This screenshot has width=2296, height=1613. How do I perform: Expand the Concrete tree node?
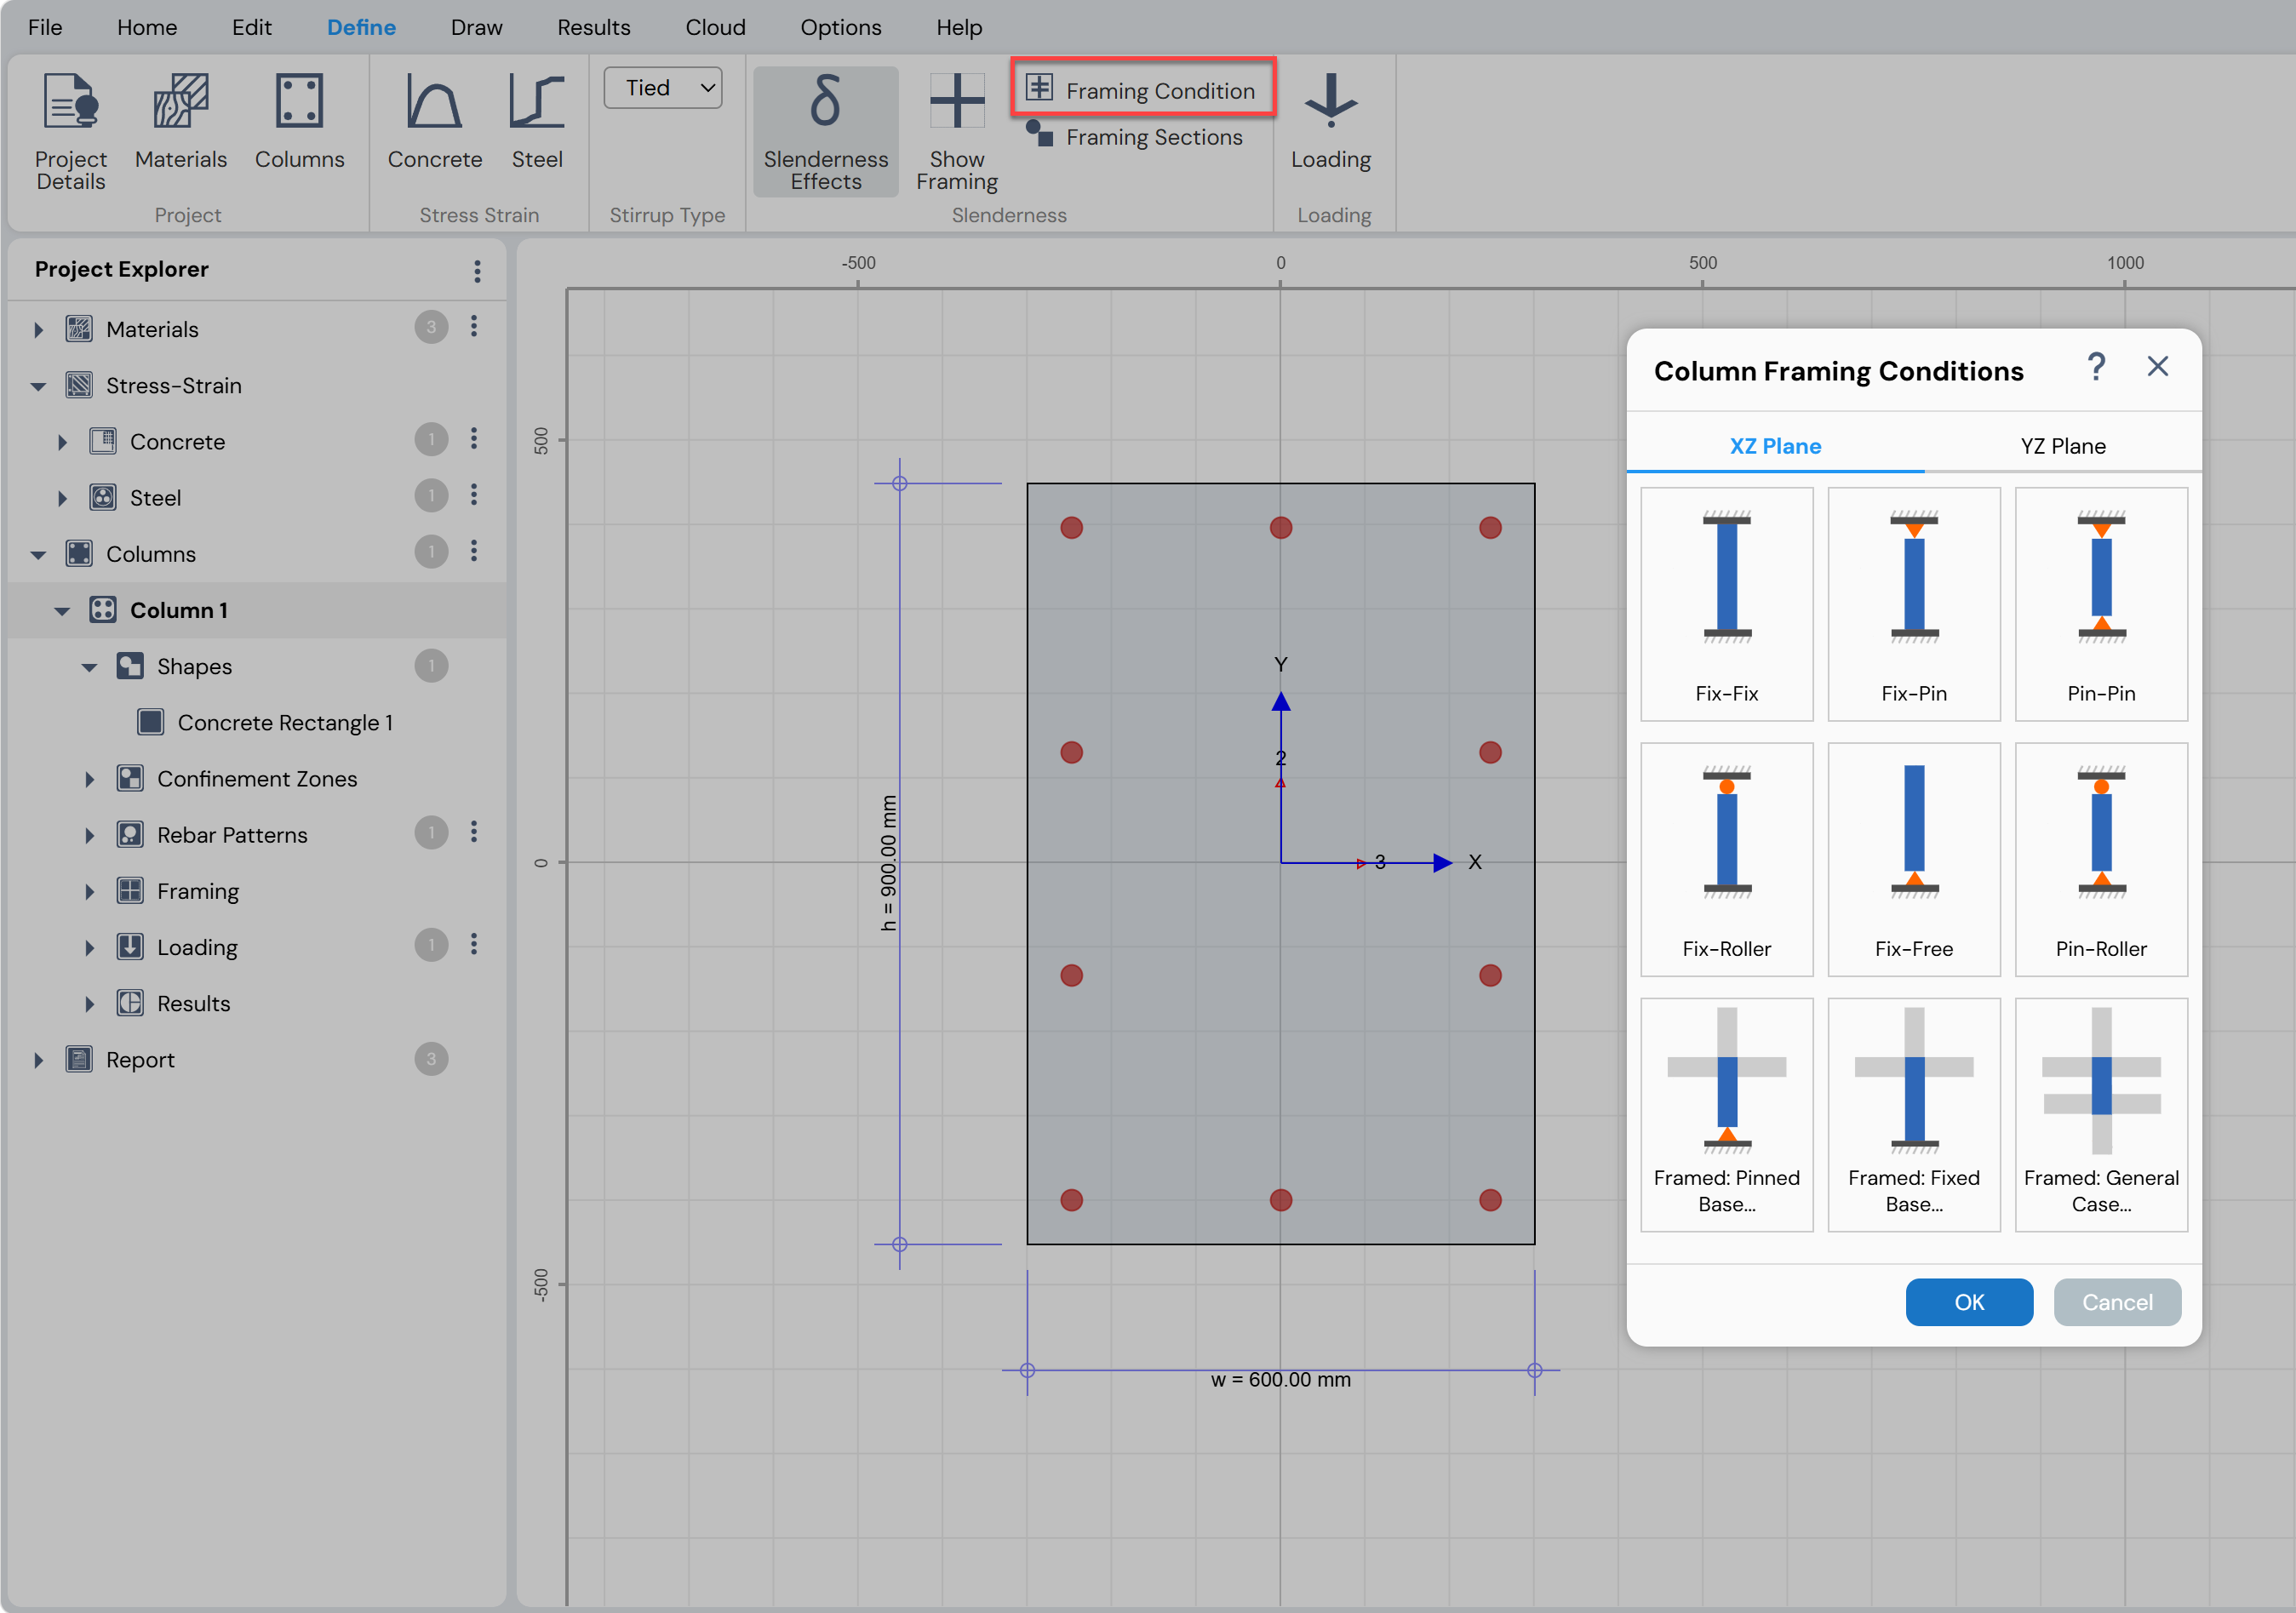click(62, 442)
